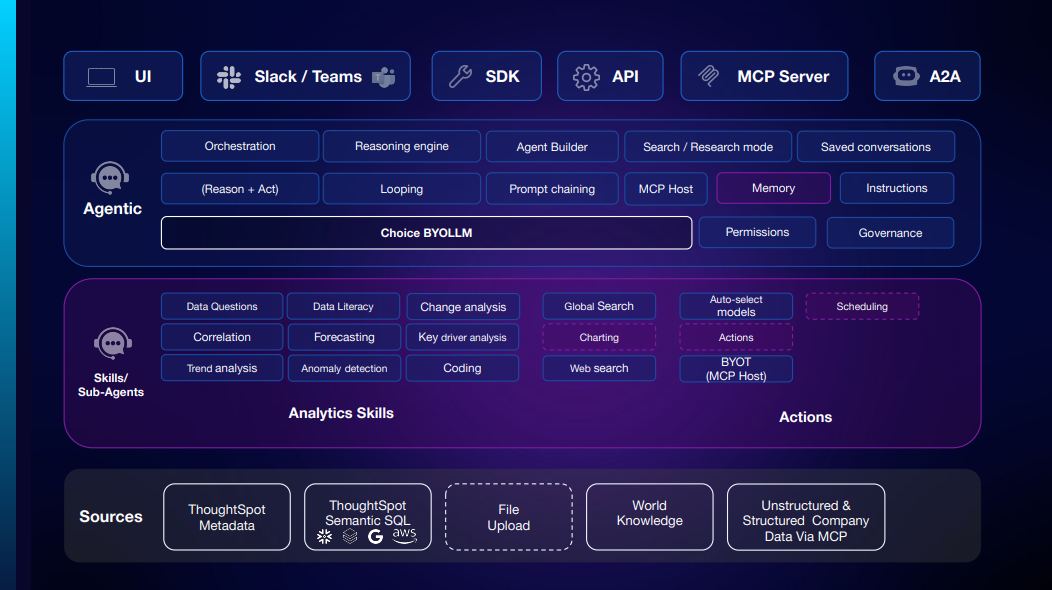The height and width of the screenshot is (590, 1052).
Task: Click the Snowflake logo under Semantic SQL
Action: (324, 537)
